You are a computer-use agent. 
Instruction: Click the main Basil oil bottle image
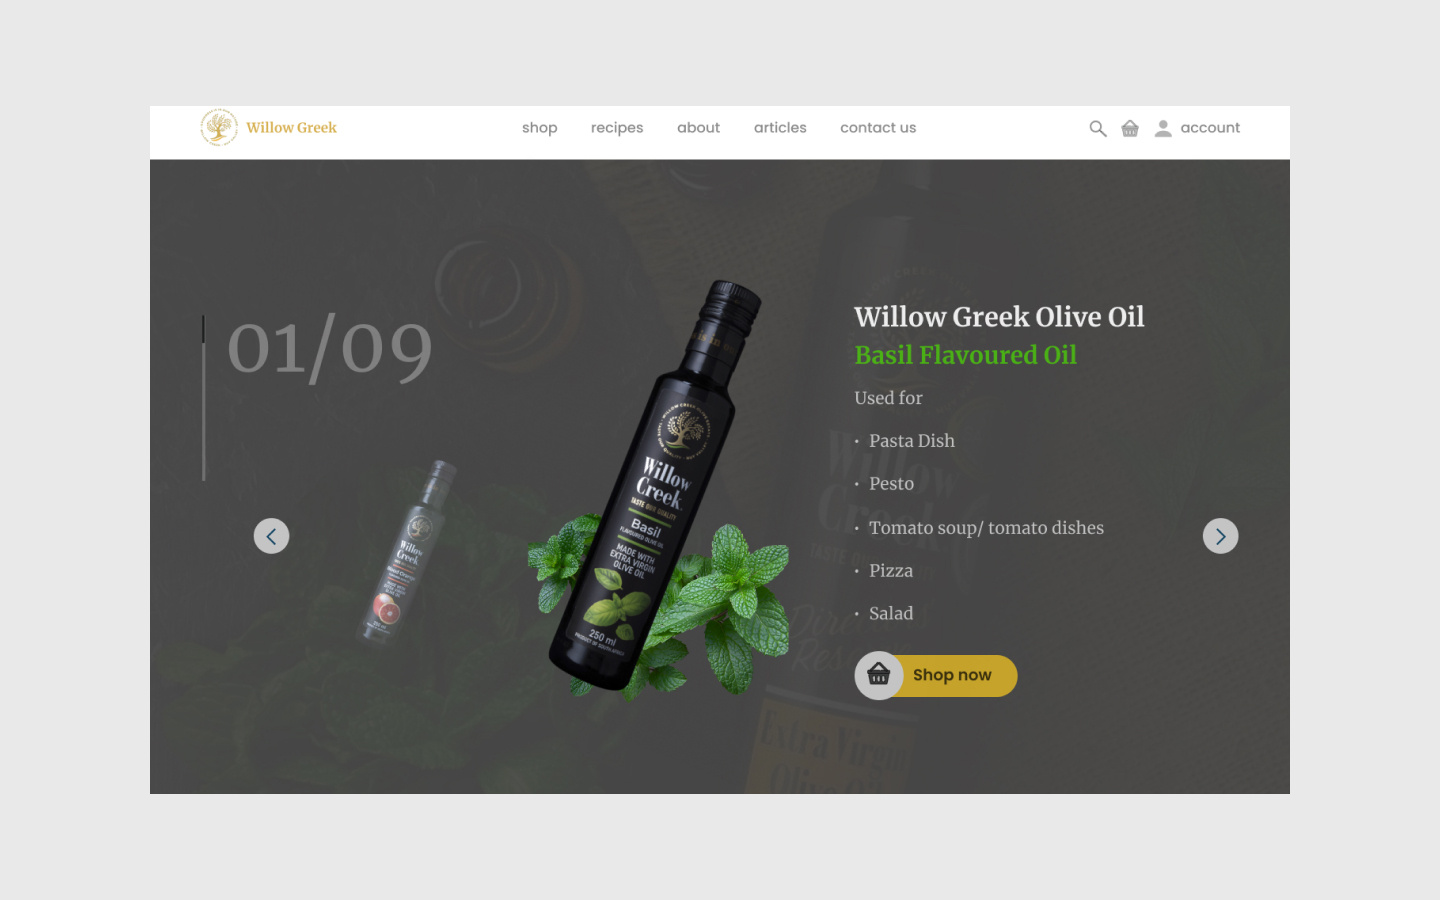coord(655,487)
